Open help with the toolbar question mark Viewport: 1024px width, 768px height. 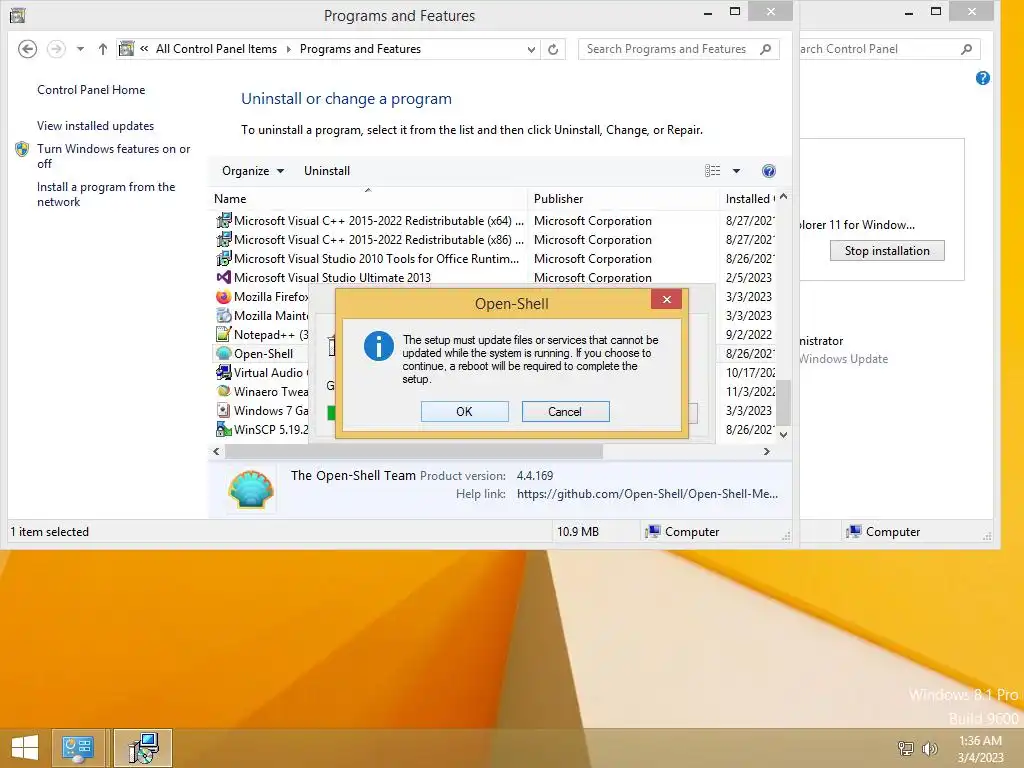pos(769,170)
